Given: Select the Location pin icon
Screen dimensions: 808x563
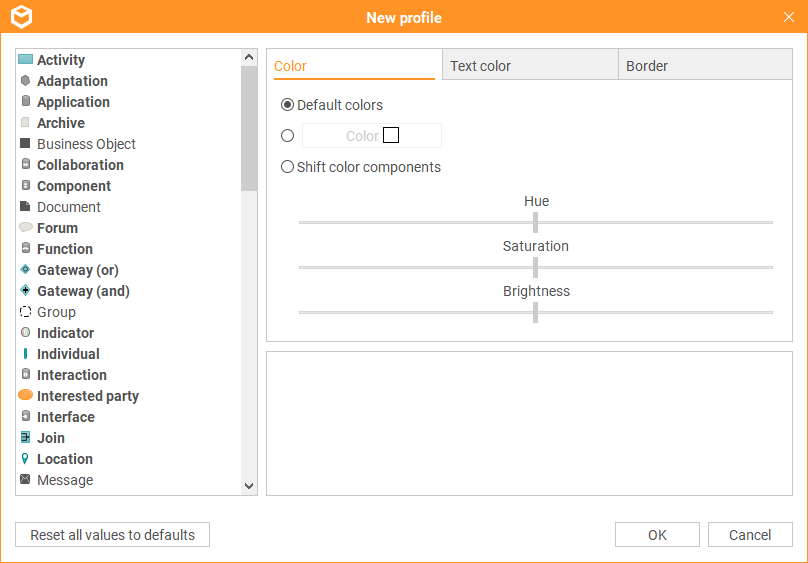Looking at the screenshot, I should pos(25,458).
